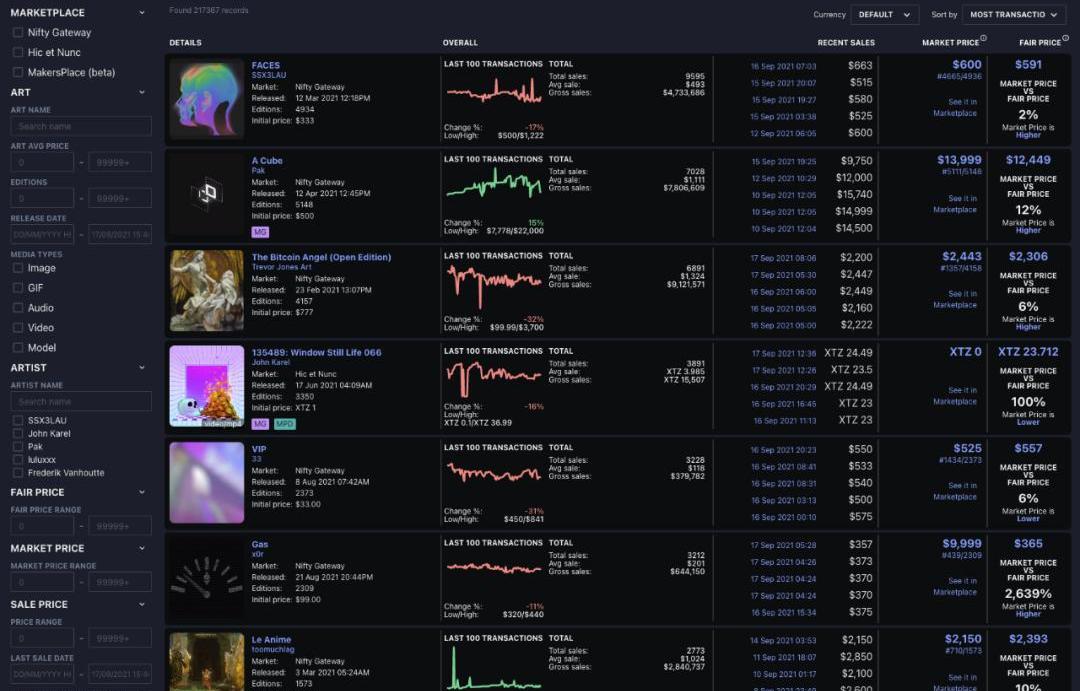Viewport: 1080px width, 691px height.
Task: Click the Art Avg Price minimum field
Action: [42, 163]
